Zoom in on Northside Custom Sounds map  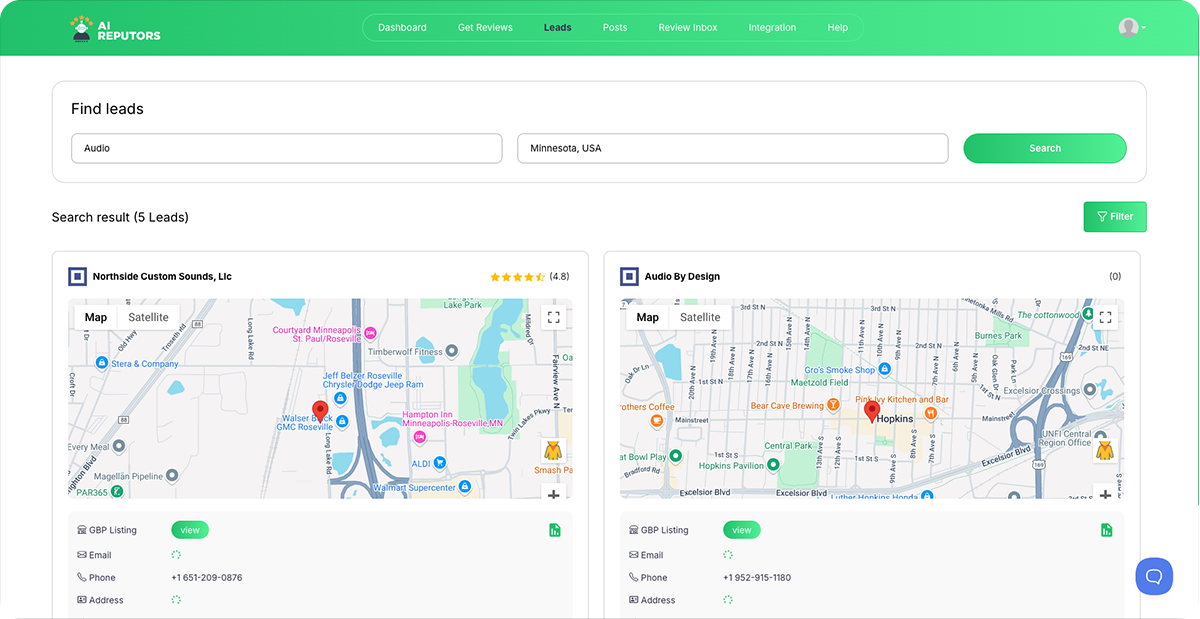554,493
